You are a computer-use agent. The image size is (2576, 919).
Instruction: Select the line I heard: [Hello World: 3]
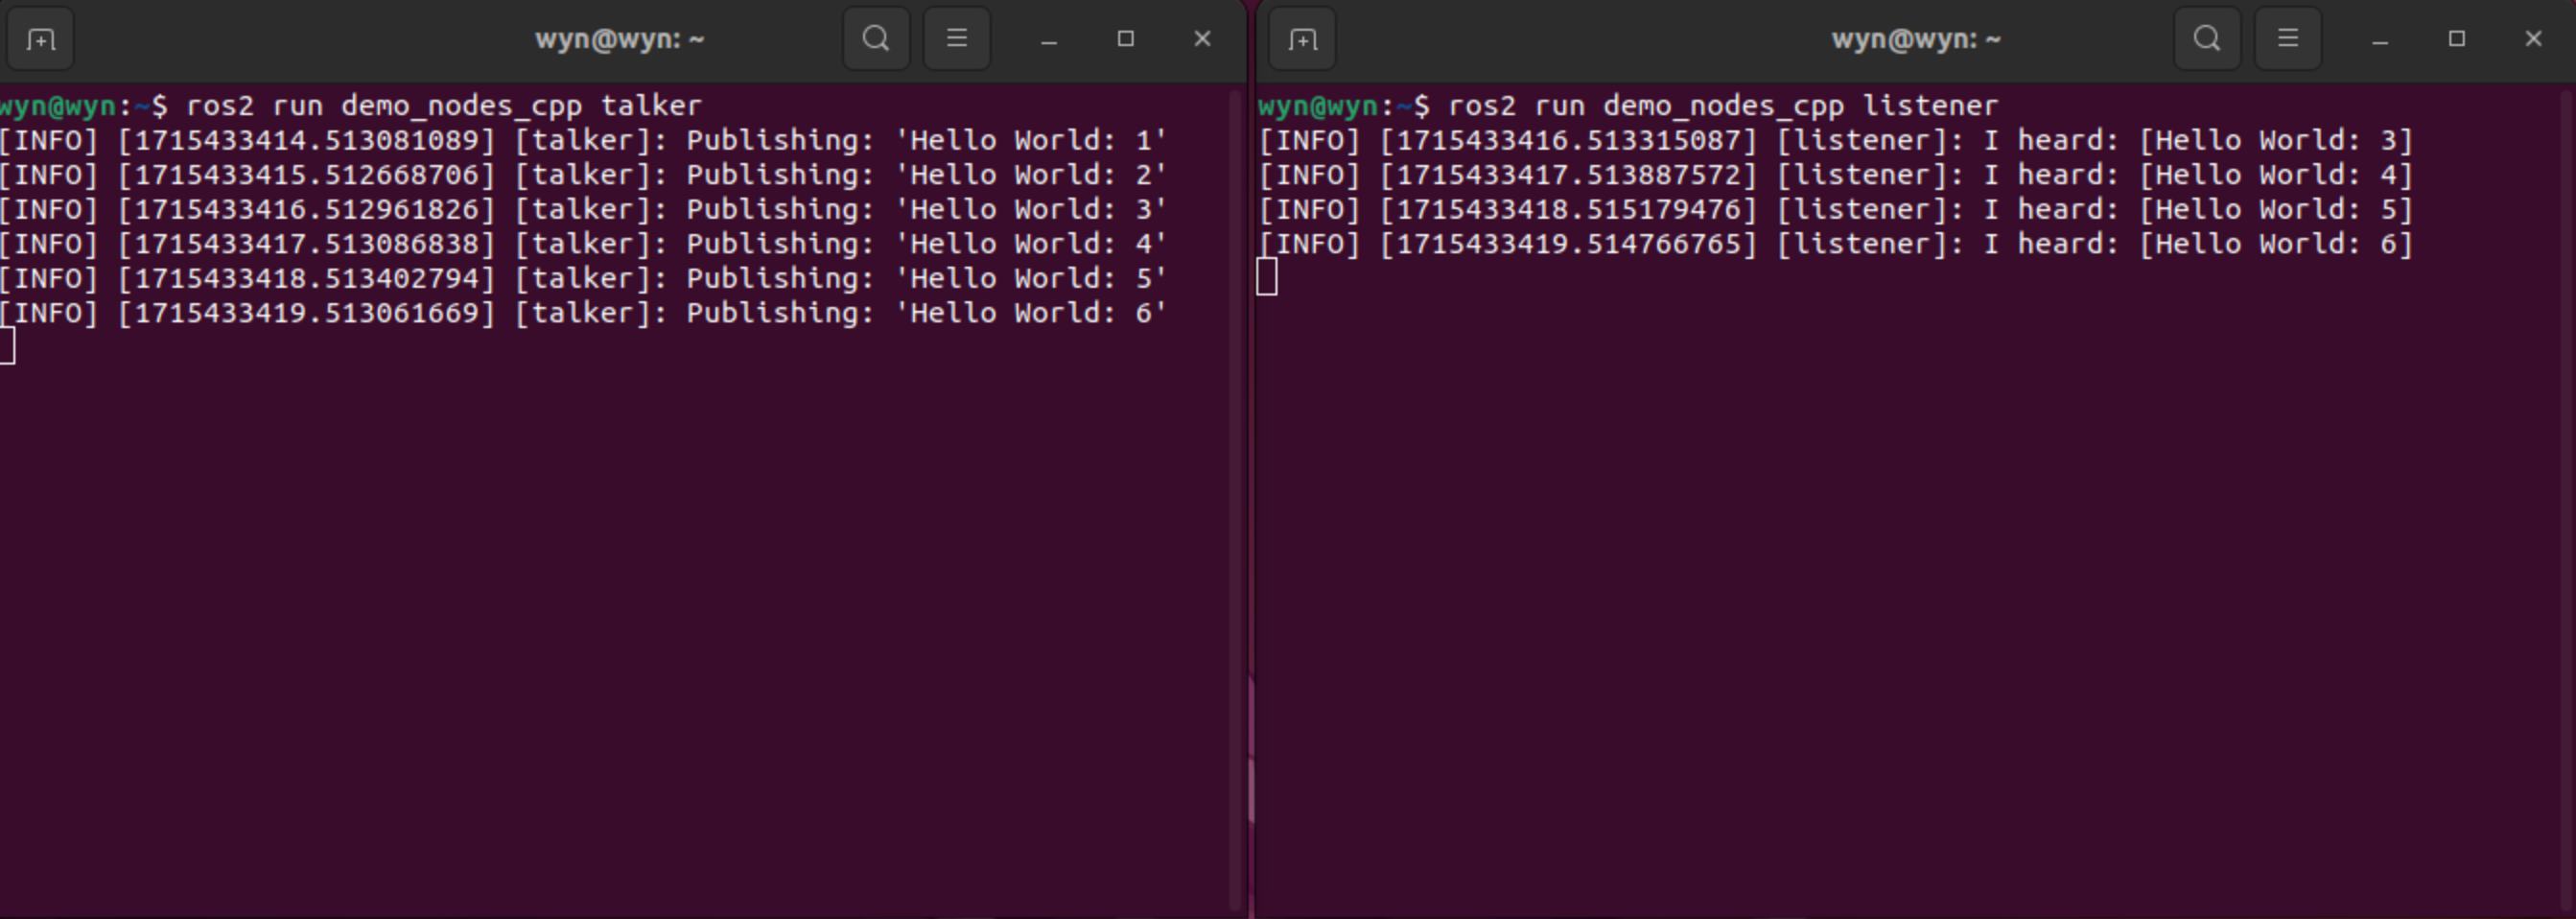(1836, 140)
